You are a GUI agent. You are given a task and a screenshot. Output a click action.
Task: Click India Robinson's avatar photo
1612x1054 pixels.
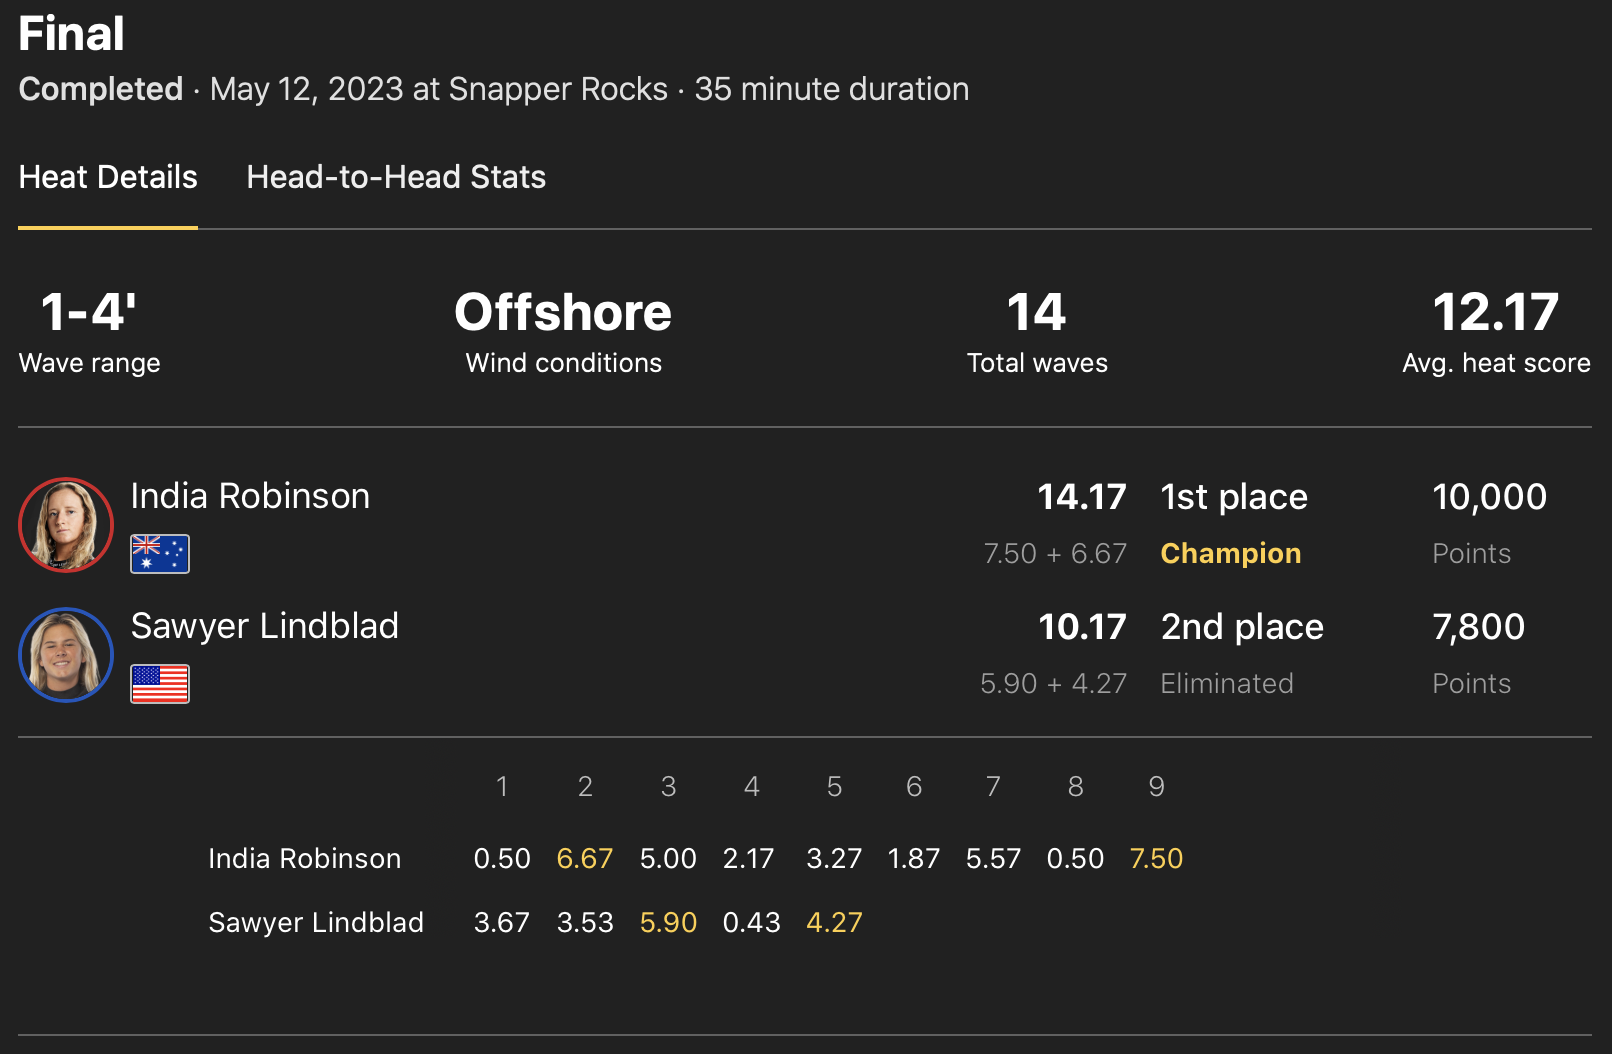pos(66,525)
